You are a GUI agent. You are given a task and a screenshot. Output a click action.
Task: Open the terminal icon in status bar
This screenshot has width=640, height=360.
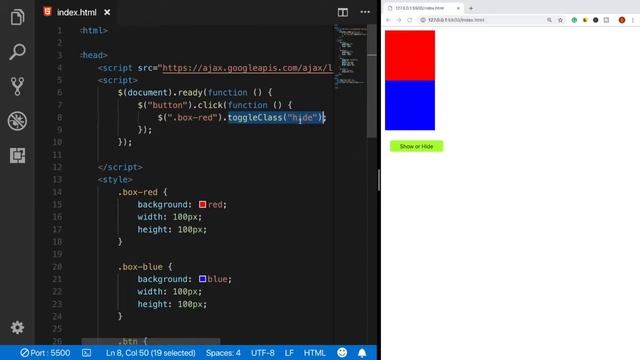pos(87,353)
